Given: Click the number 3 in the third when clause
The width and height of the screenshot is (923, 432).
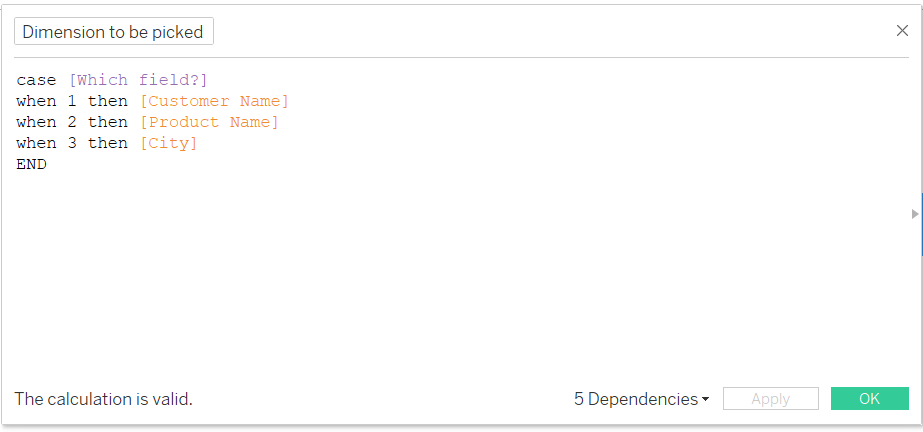Looking at the screenshot, I should click(x=72, y=143).
